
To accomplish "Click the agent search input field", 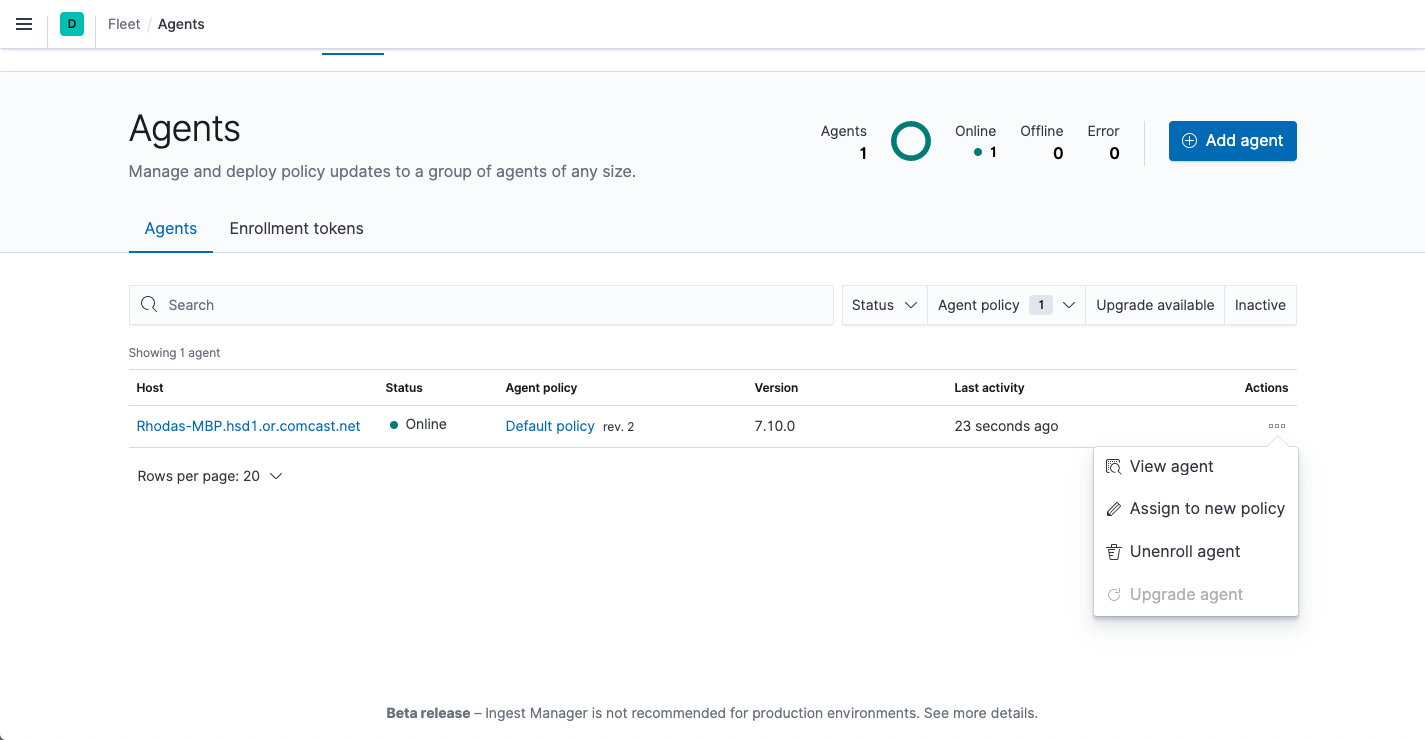I will click(x=490, y=305).
